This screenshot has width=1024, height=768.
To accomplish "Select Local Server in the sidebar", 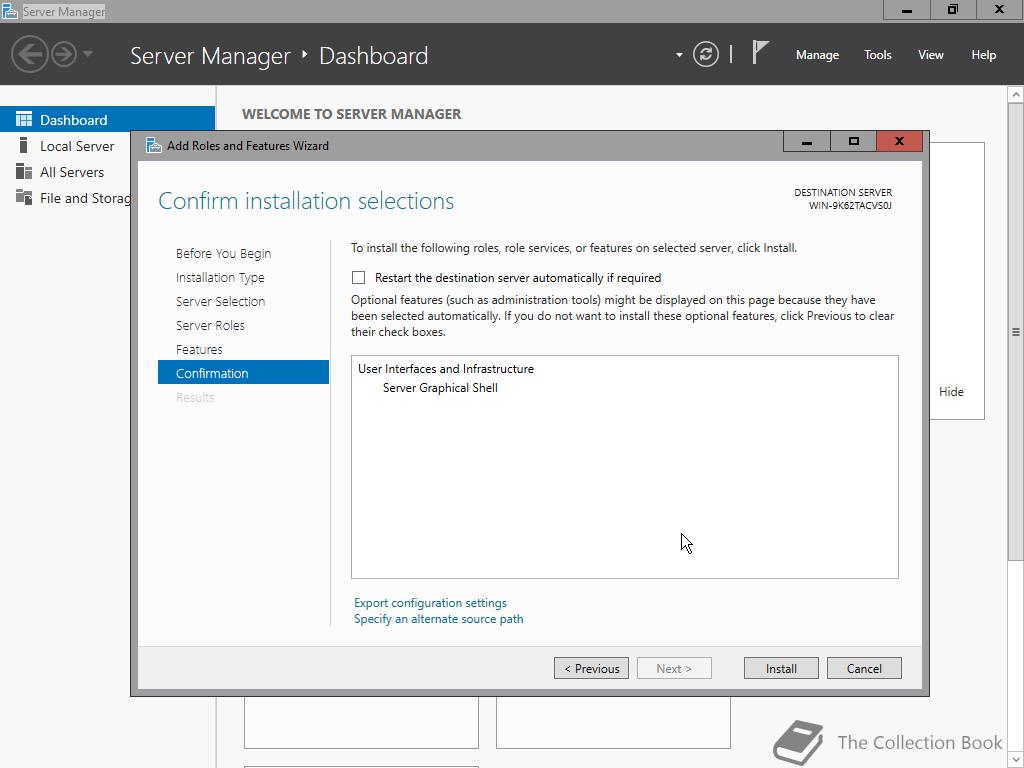I will 77,146.
